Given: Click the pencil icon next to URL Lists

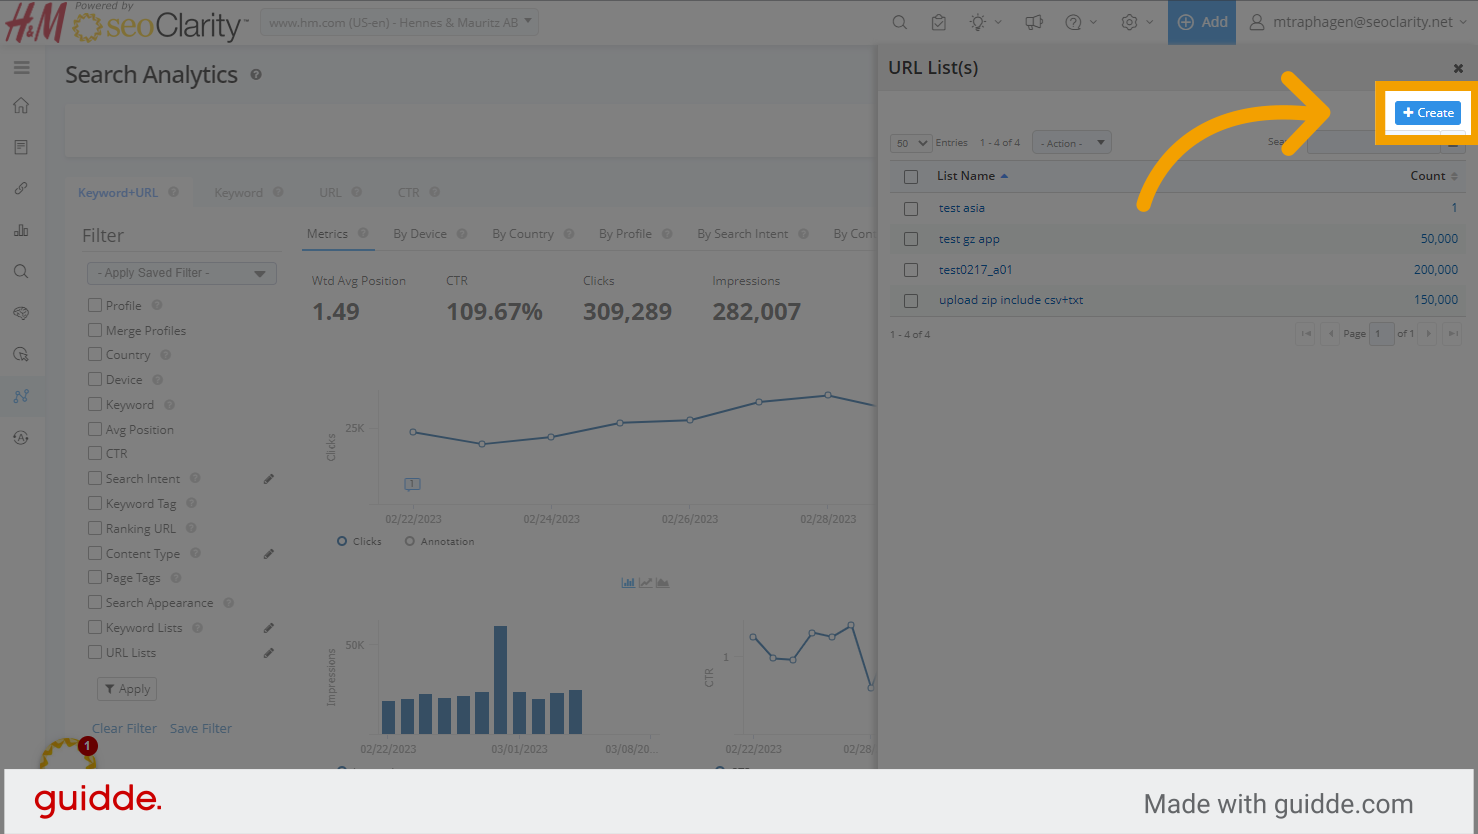Looking at the screenshot, I should tap(268, 653).
